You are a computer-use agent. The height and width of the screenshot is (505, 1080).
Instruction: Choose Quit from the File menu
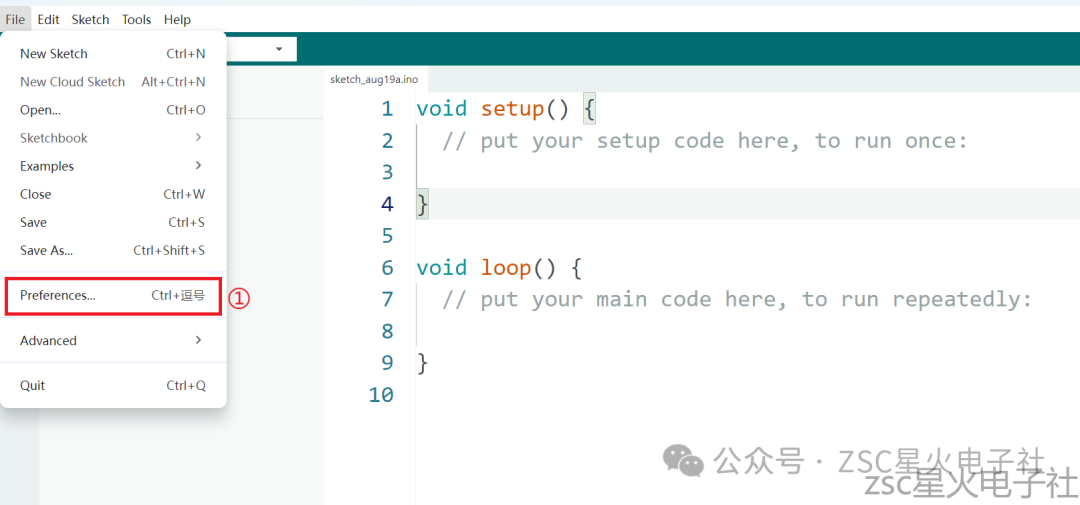(113, 386)
